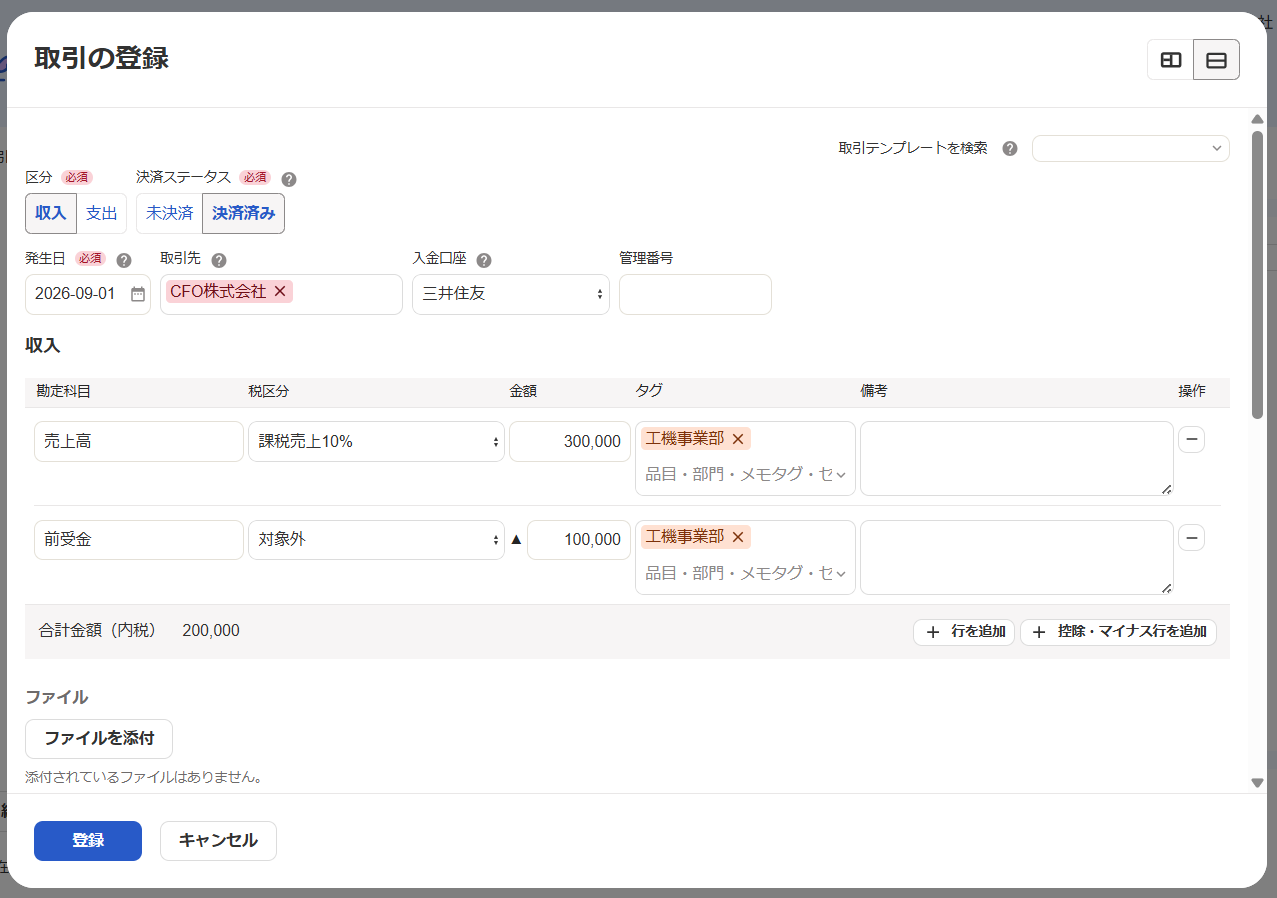The width and height of the screenshot is (1277, 898).
Task: Open help icon beside 発生日
Action: (124, 260)
